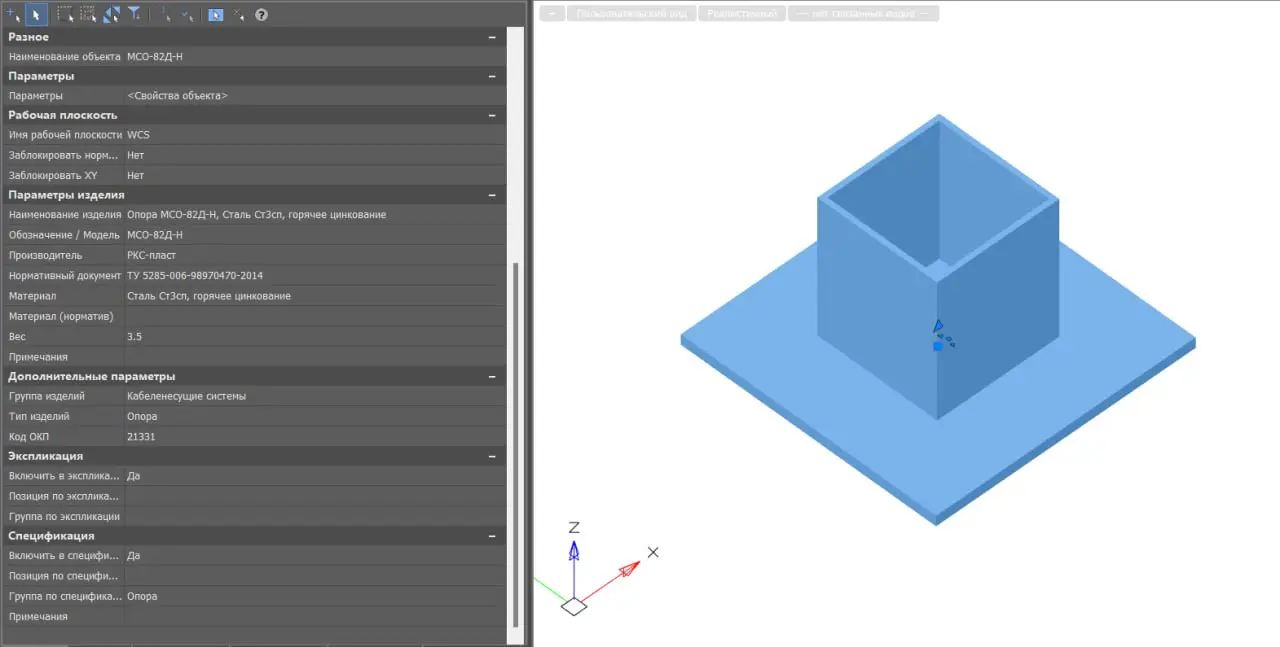Click the properties panel vertical scrollbar
This screenshot has height=647, width=1280.
click(x=516, y=440)
